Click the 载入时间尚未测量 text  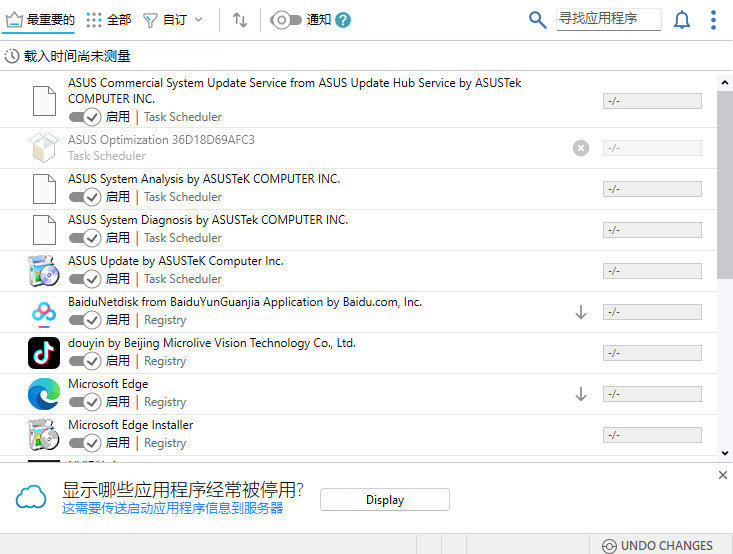[x=77, y=56]
